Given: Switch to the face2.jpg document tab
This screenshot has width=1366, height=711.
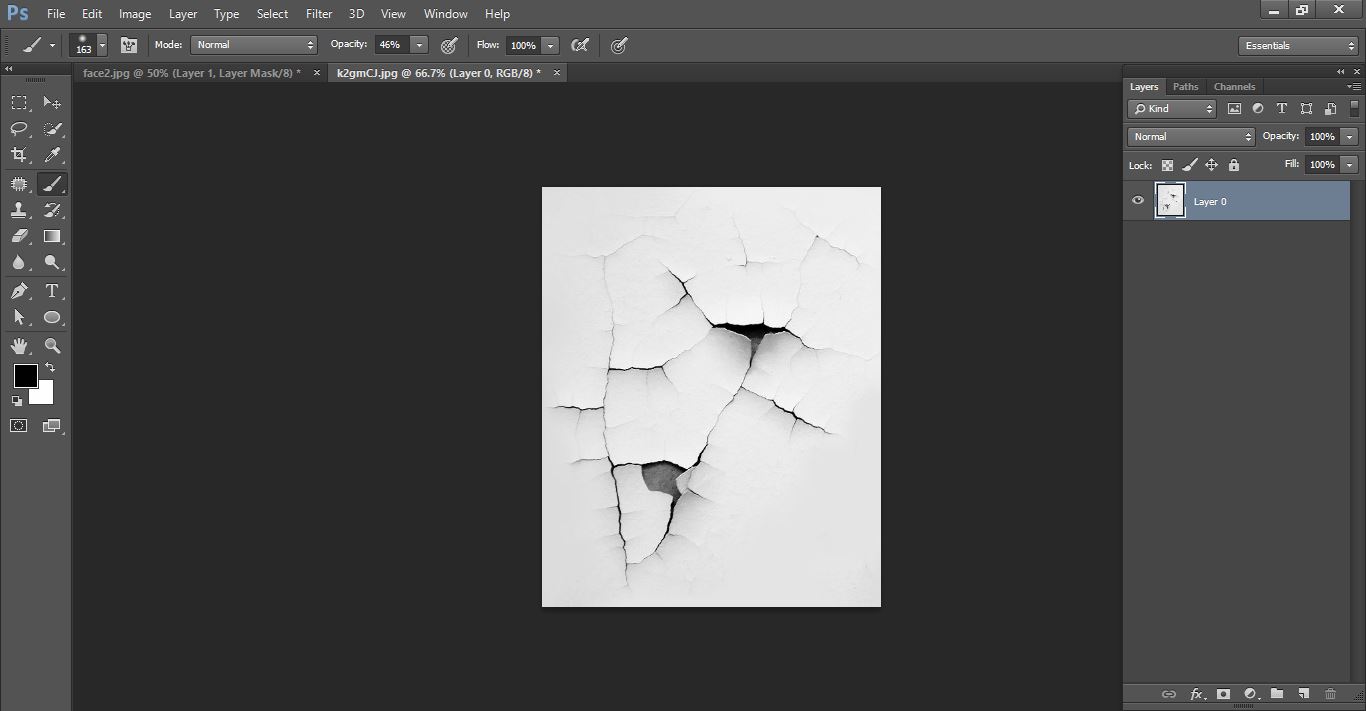Looking at the screenshot, I should (191, 73).
